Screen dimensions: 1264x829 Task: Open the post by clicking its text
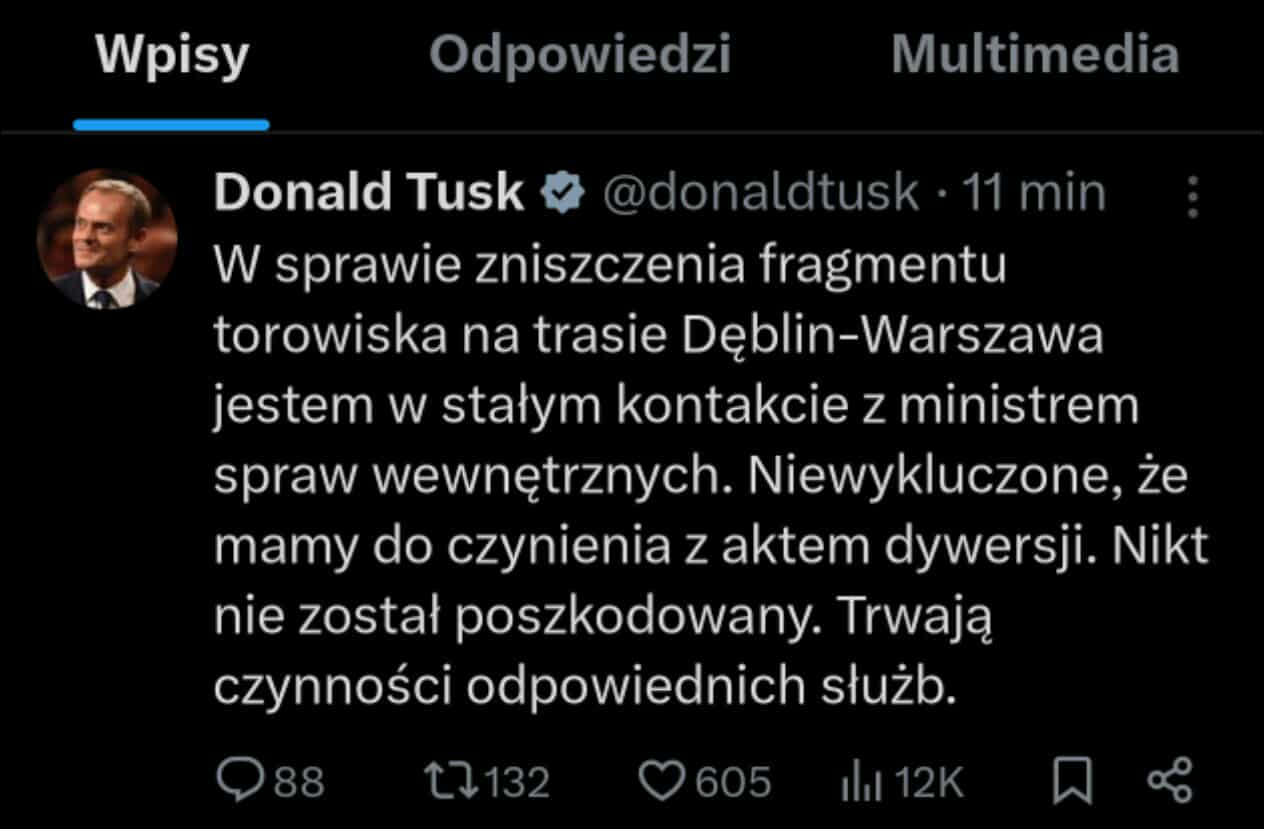pyautogui.click(x=700, y=476)
